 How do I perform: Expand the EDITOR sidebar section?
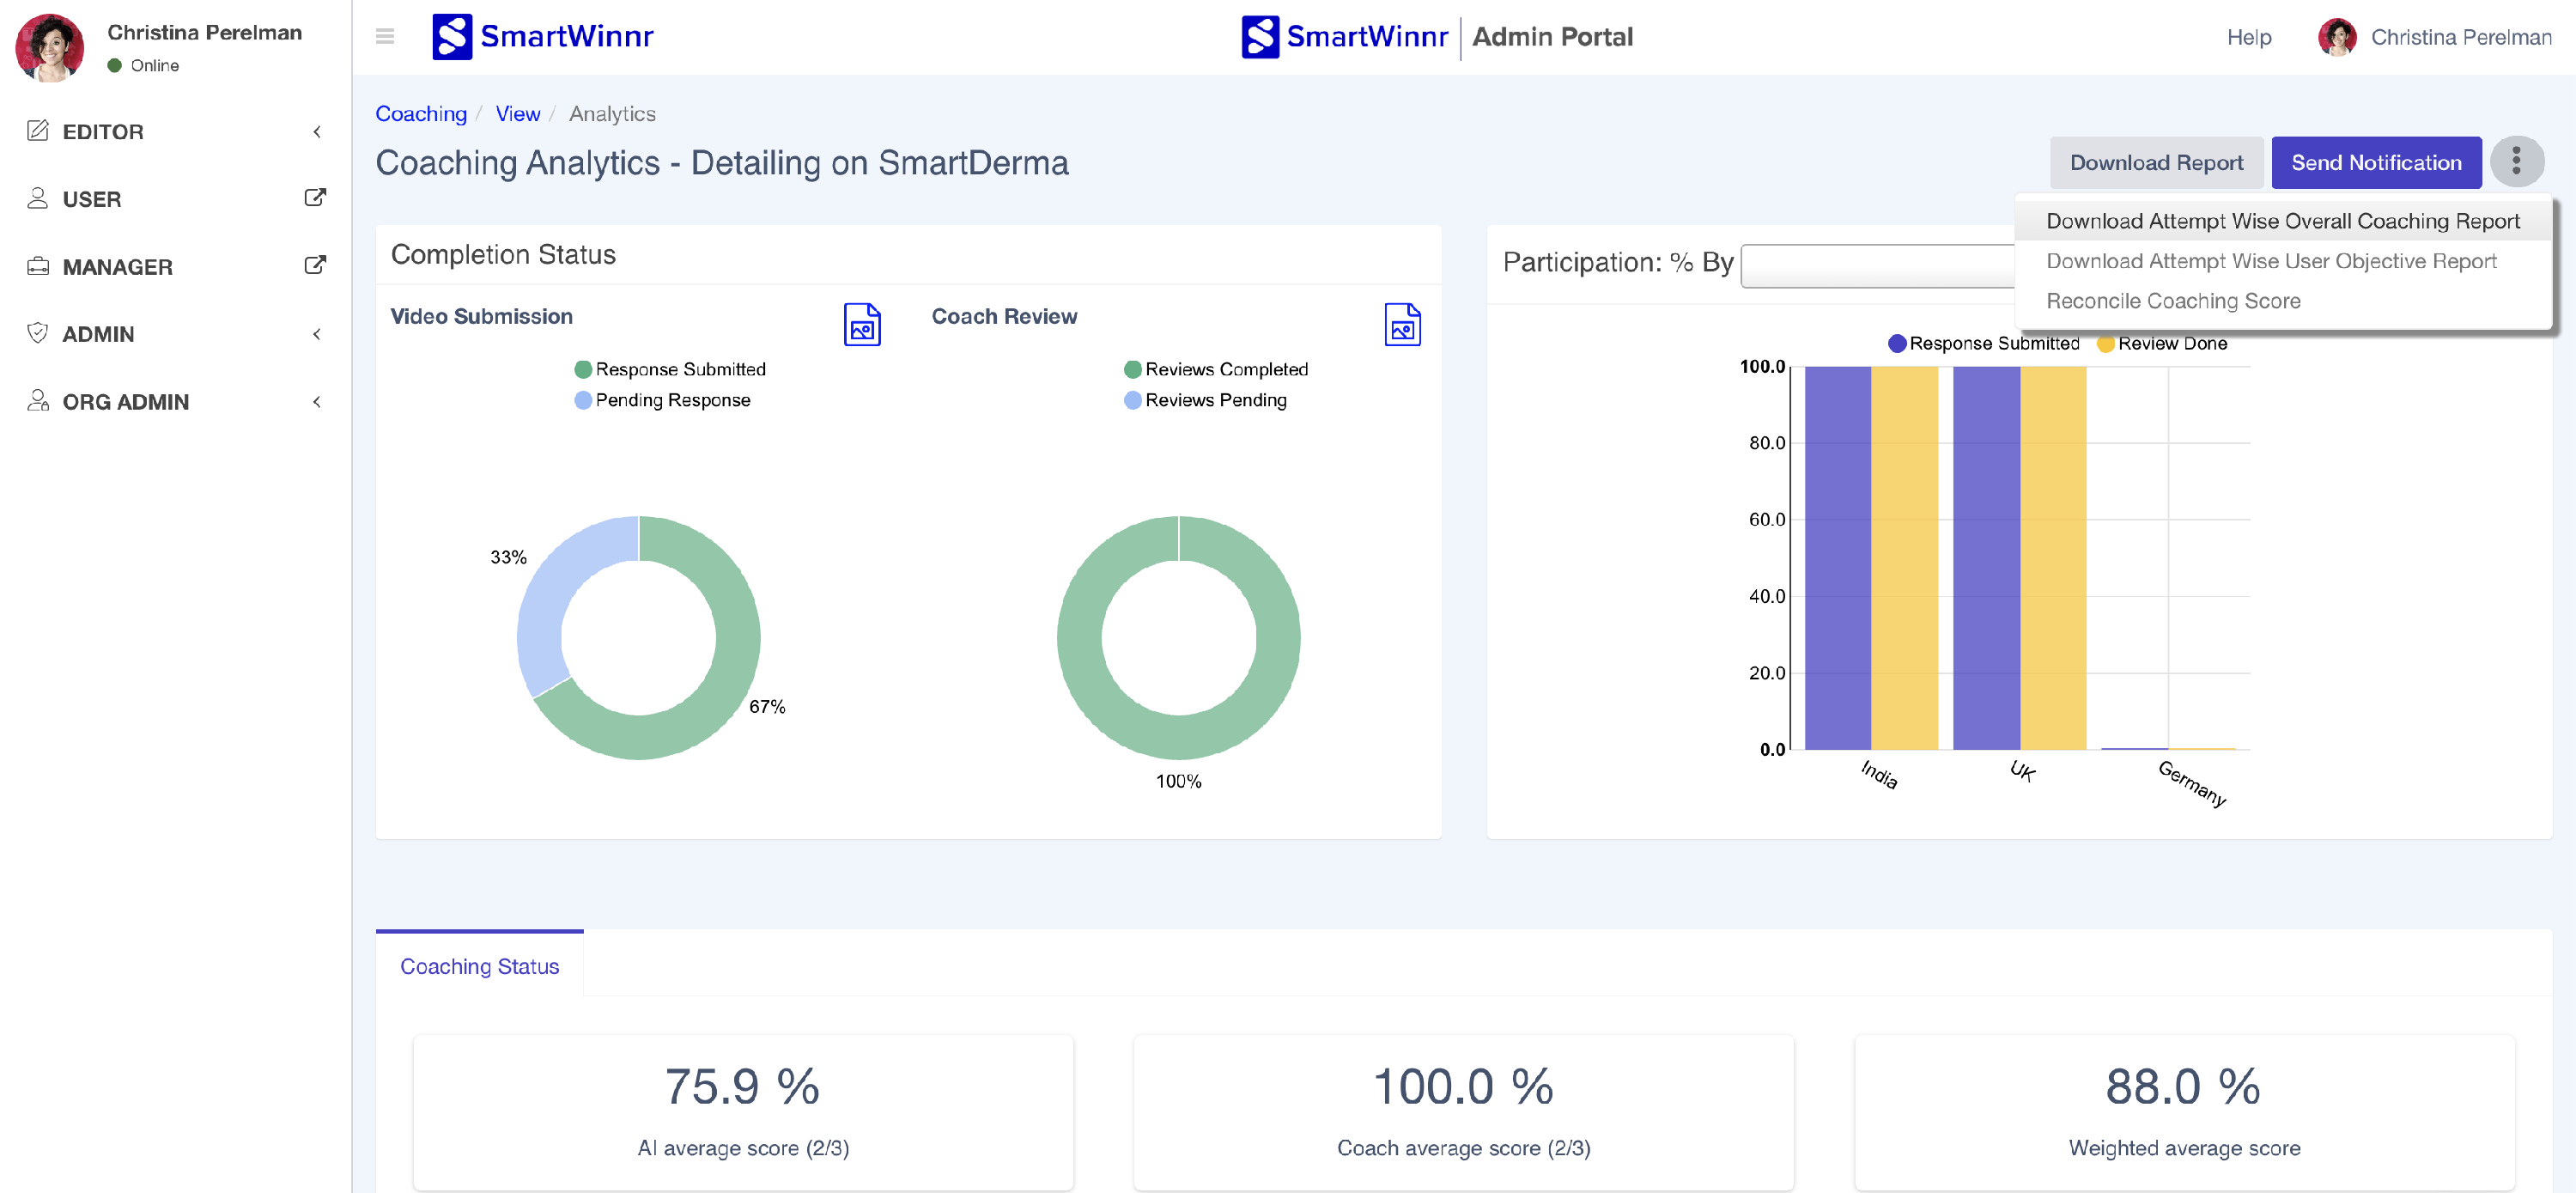pyautogui.click(x=102, y=132)
